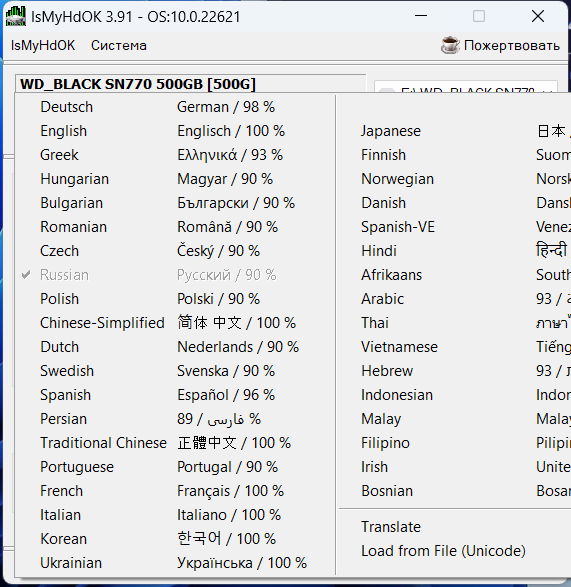571x587 pixels.
Task: Switch interface to Czech
Action: (175, 251)
